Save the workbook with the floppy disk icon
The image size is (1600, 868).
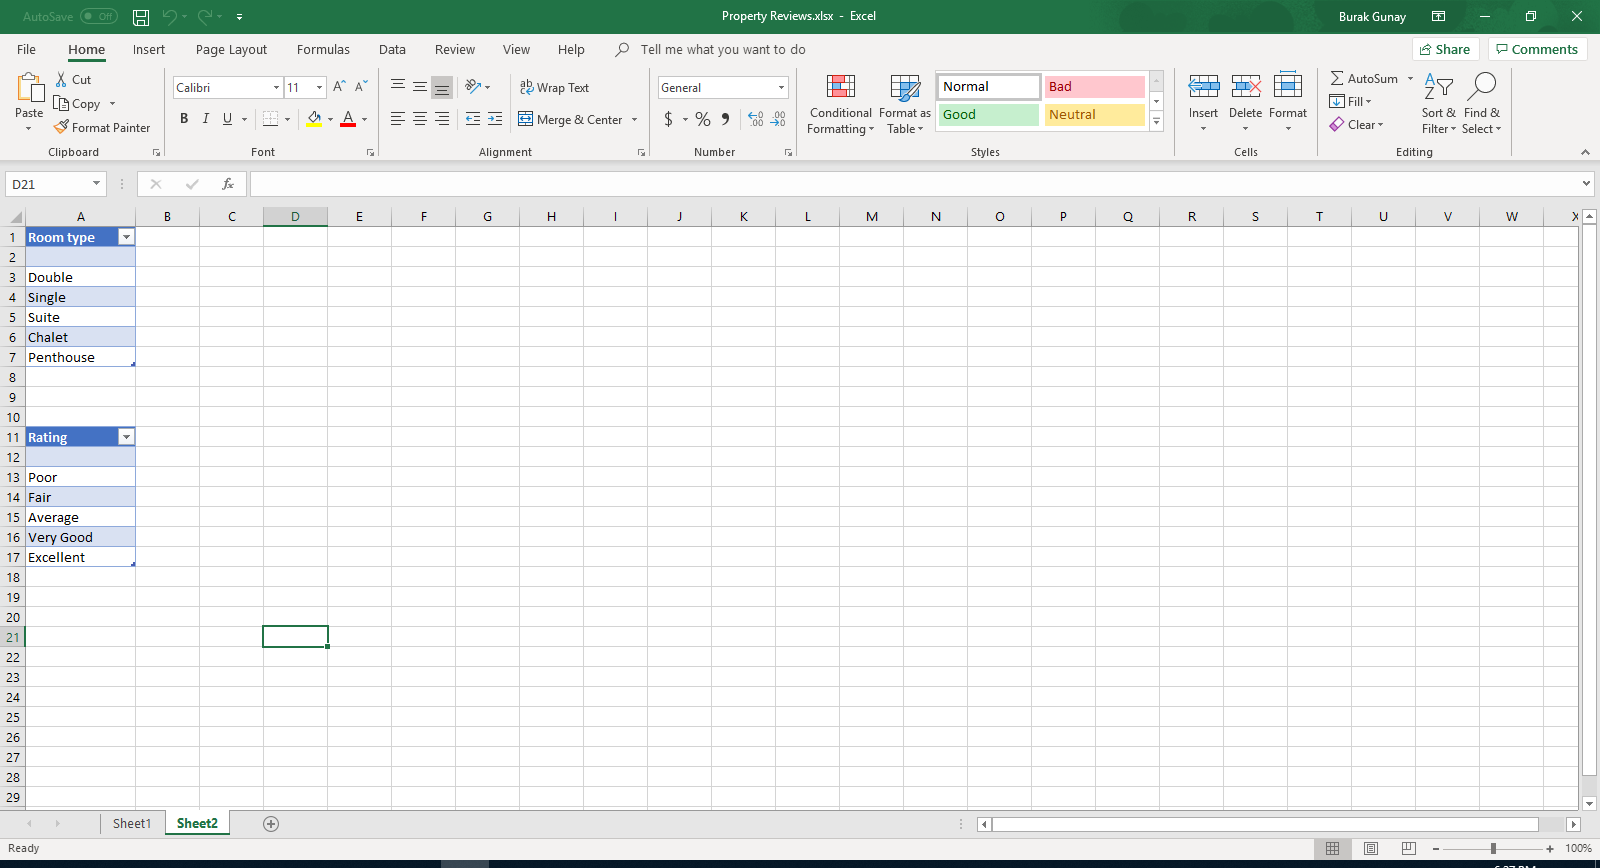(141, 17)
